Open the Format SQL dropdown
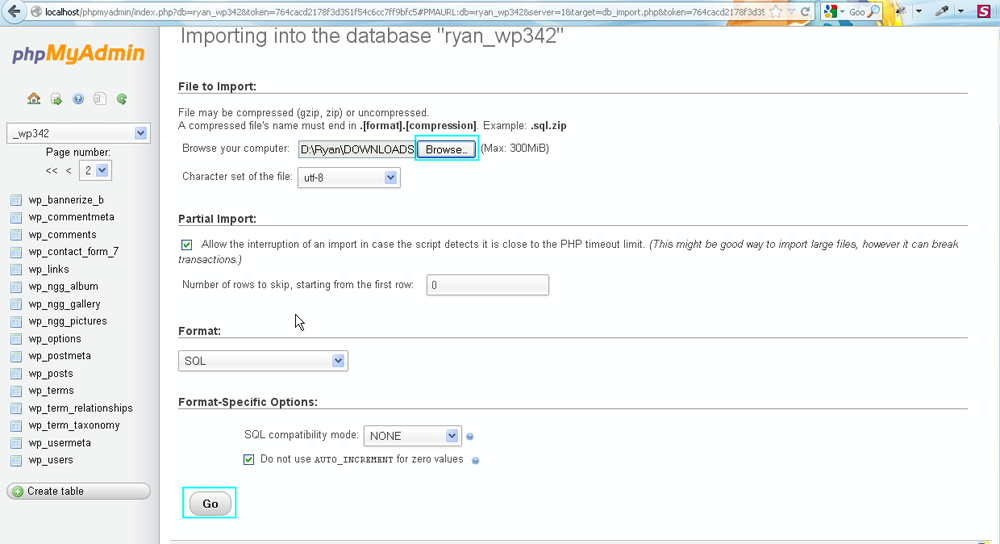The image size is (1000, 544). tap(263, 361)
